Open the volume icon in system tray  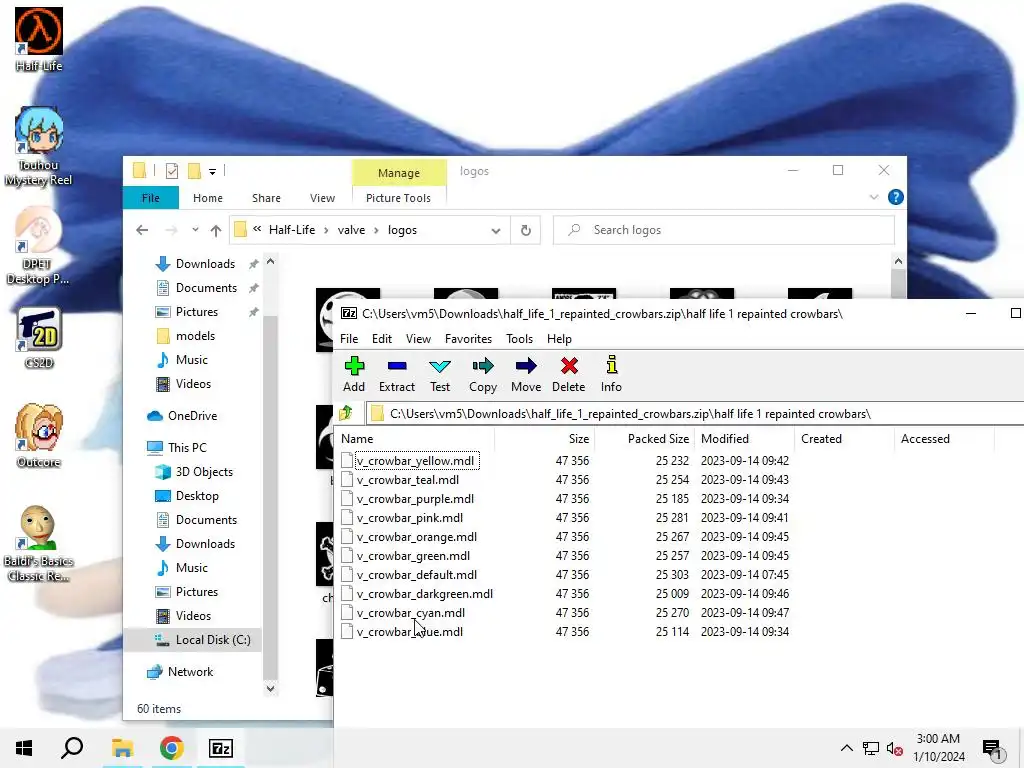[894, 748]
